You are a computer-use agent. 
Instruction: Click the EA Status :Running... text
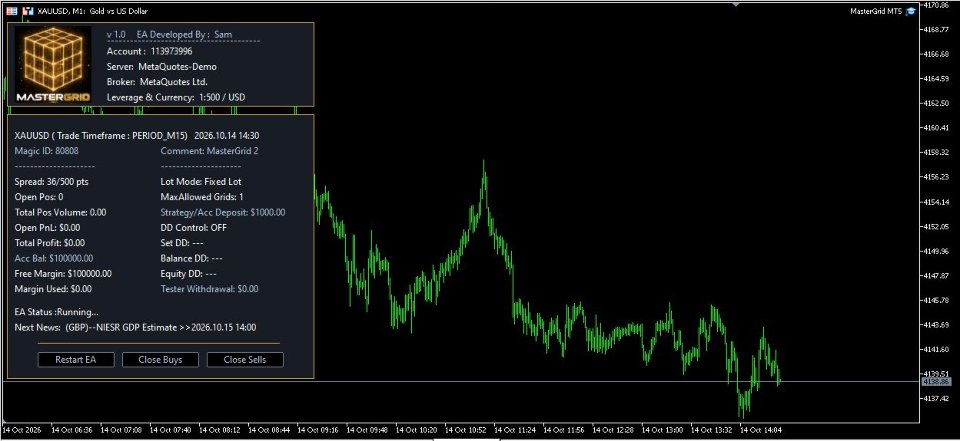pos(56,312)
